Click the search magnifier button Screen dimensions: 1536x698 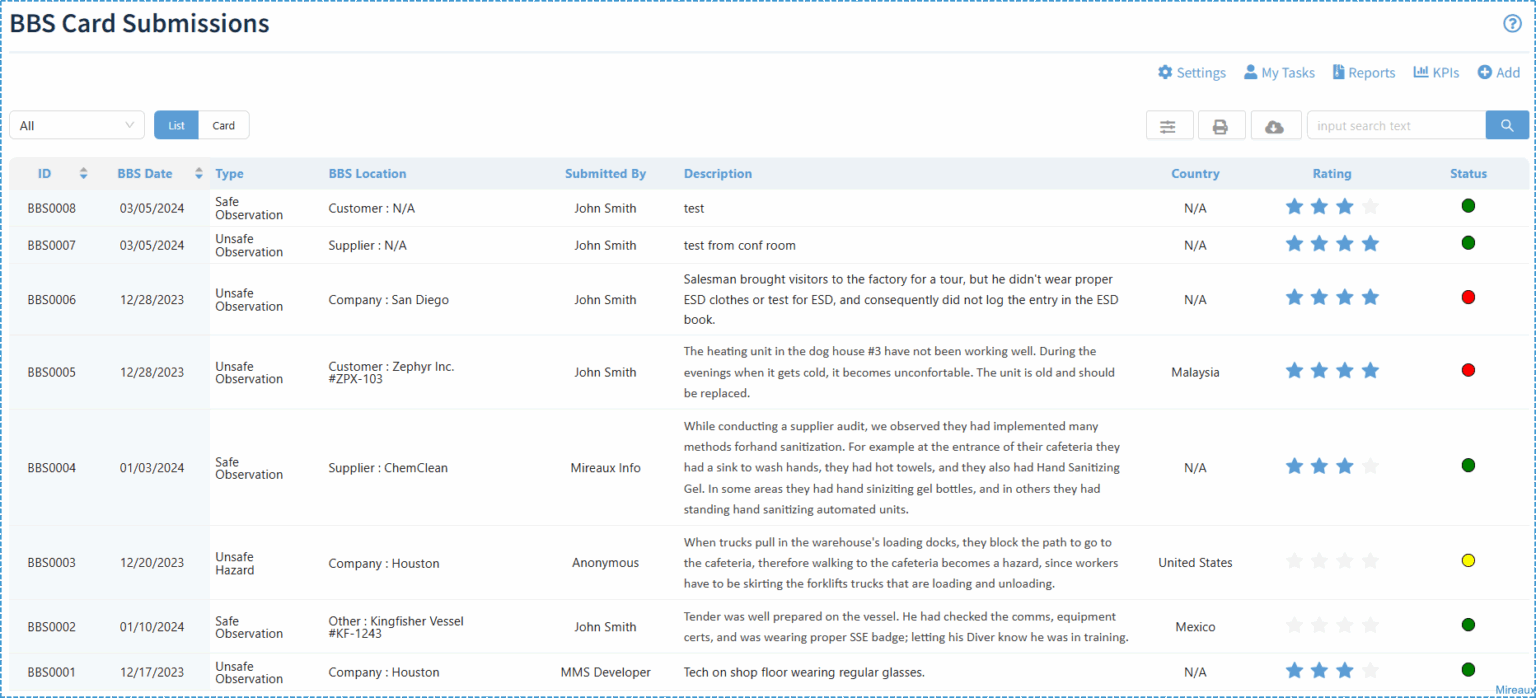coord(1507,125)
